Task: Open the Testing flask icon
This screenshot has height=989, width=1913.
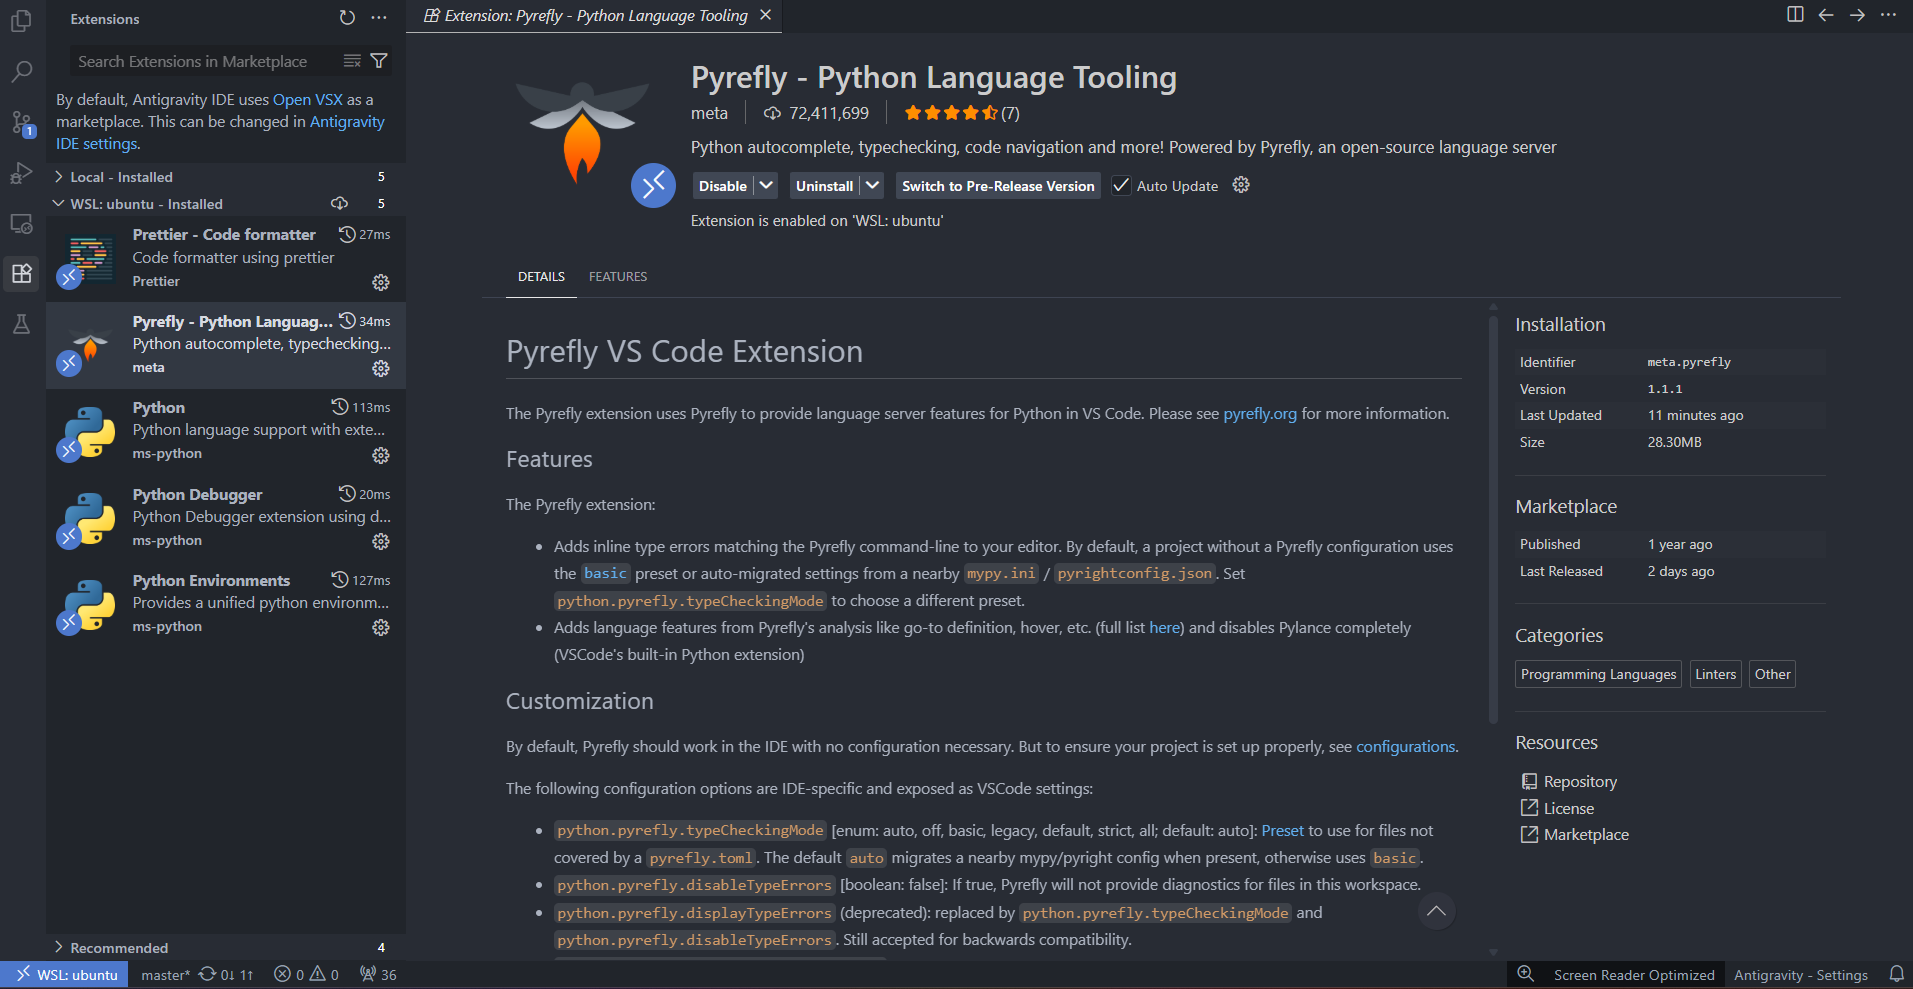Action: click(21, 324)
